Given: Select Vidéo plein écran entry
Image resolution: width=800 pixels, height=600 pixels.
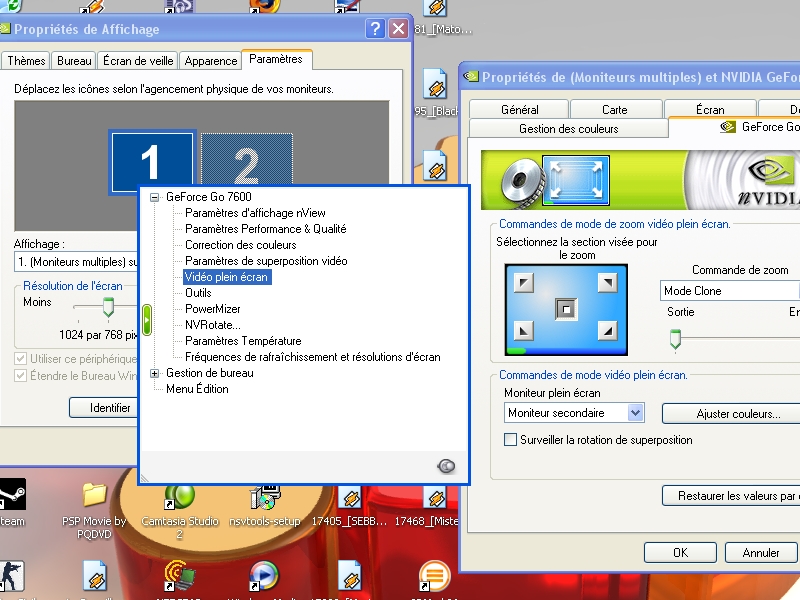Looking at the screenshot, I should tap(227, 277).
